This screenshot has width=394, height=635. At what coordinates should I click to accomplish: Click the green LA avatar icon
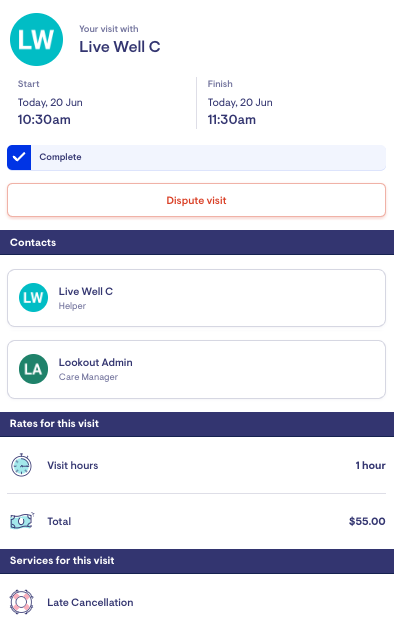pyautogui.click(x=33, y=369)
